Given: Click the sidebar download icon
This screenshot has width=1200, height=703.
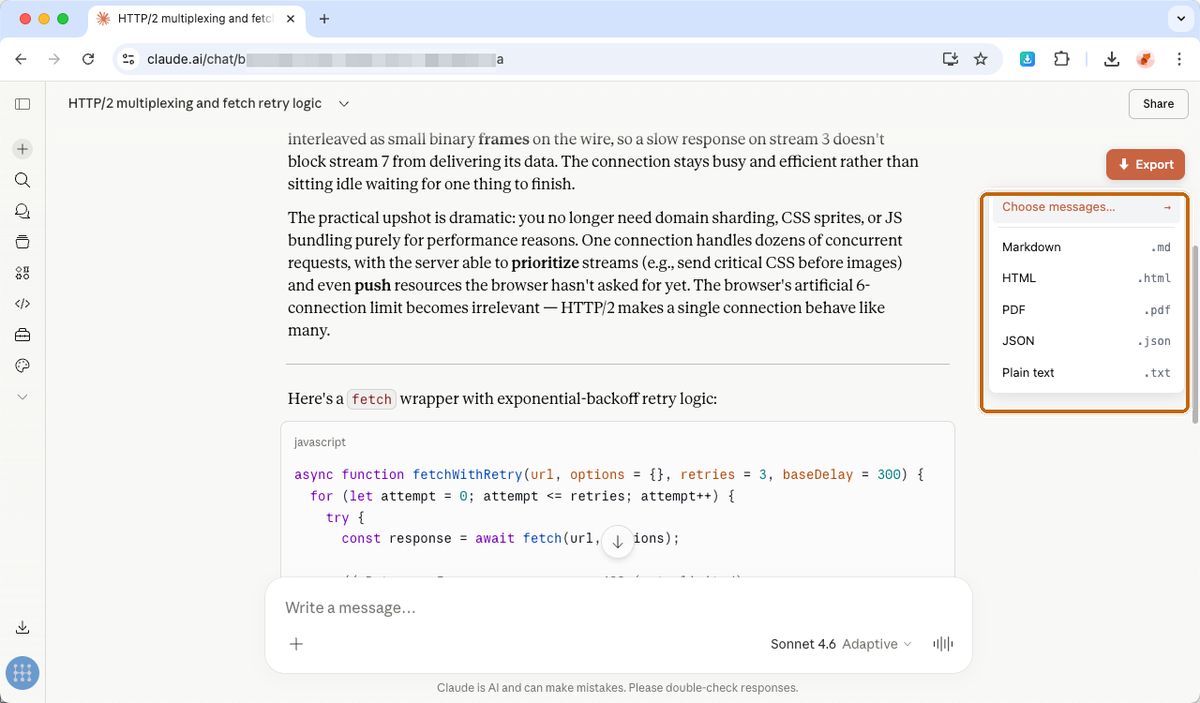Looking at the screenshot, I should click(22, 628).
